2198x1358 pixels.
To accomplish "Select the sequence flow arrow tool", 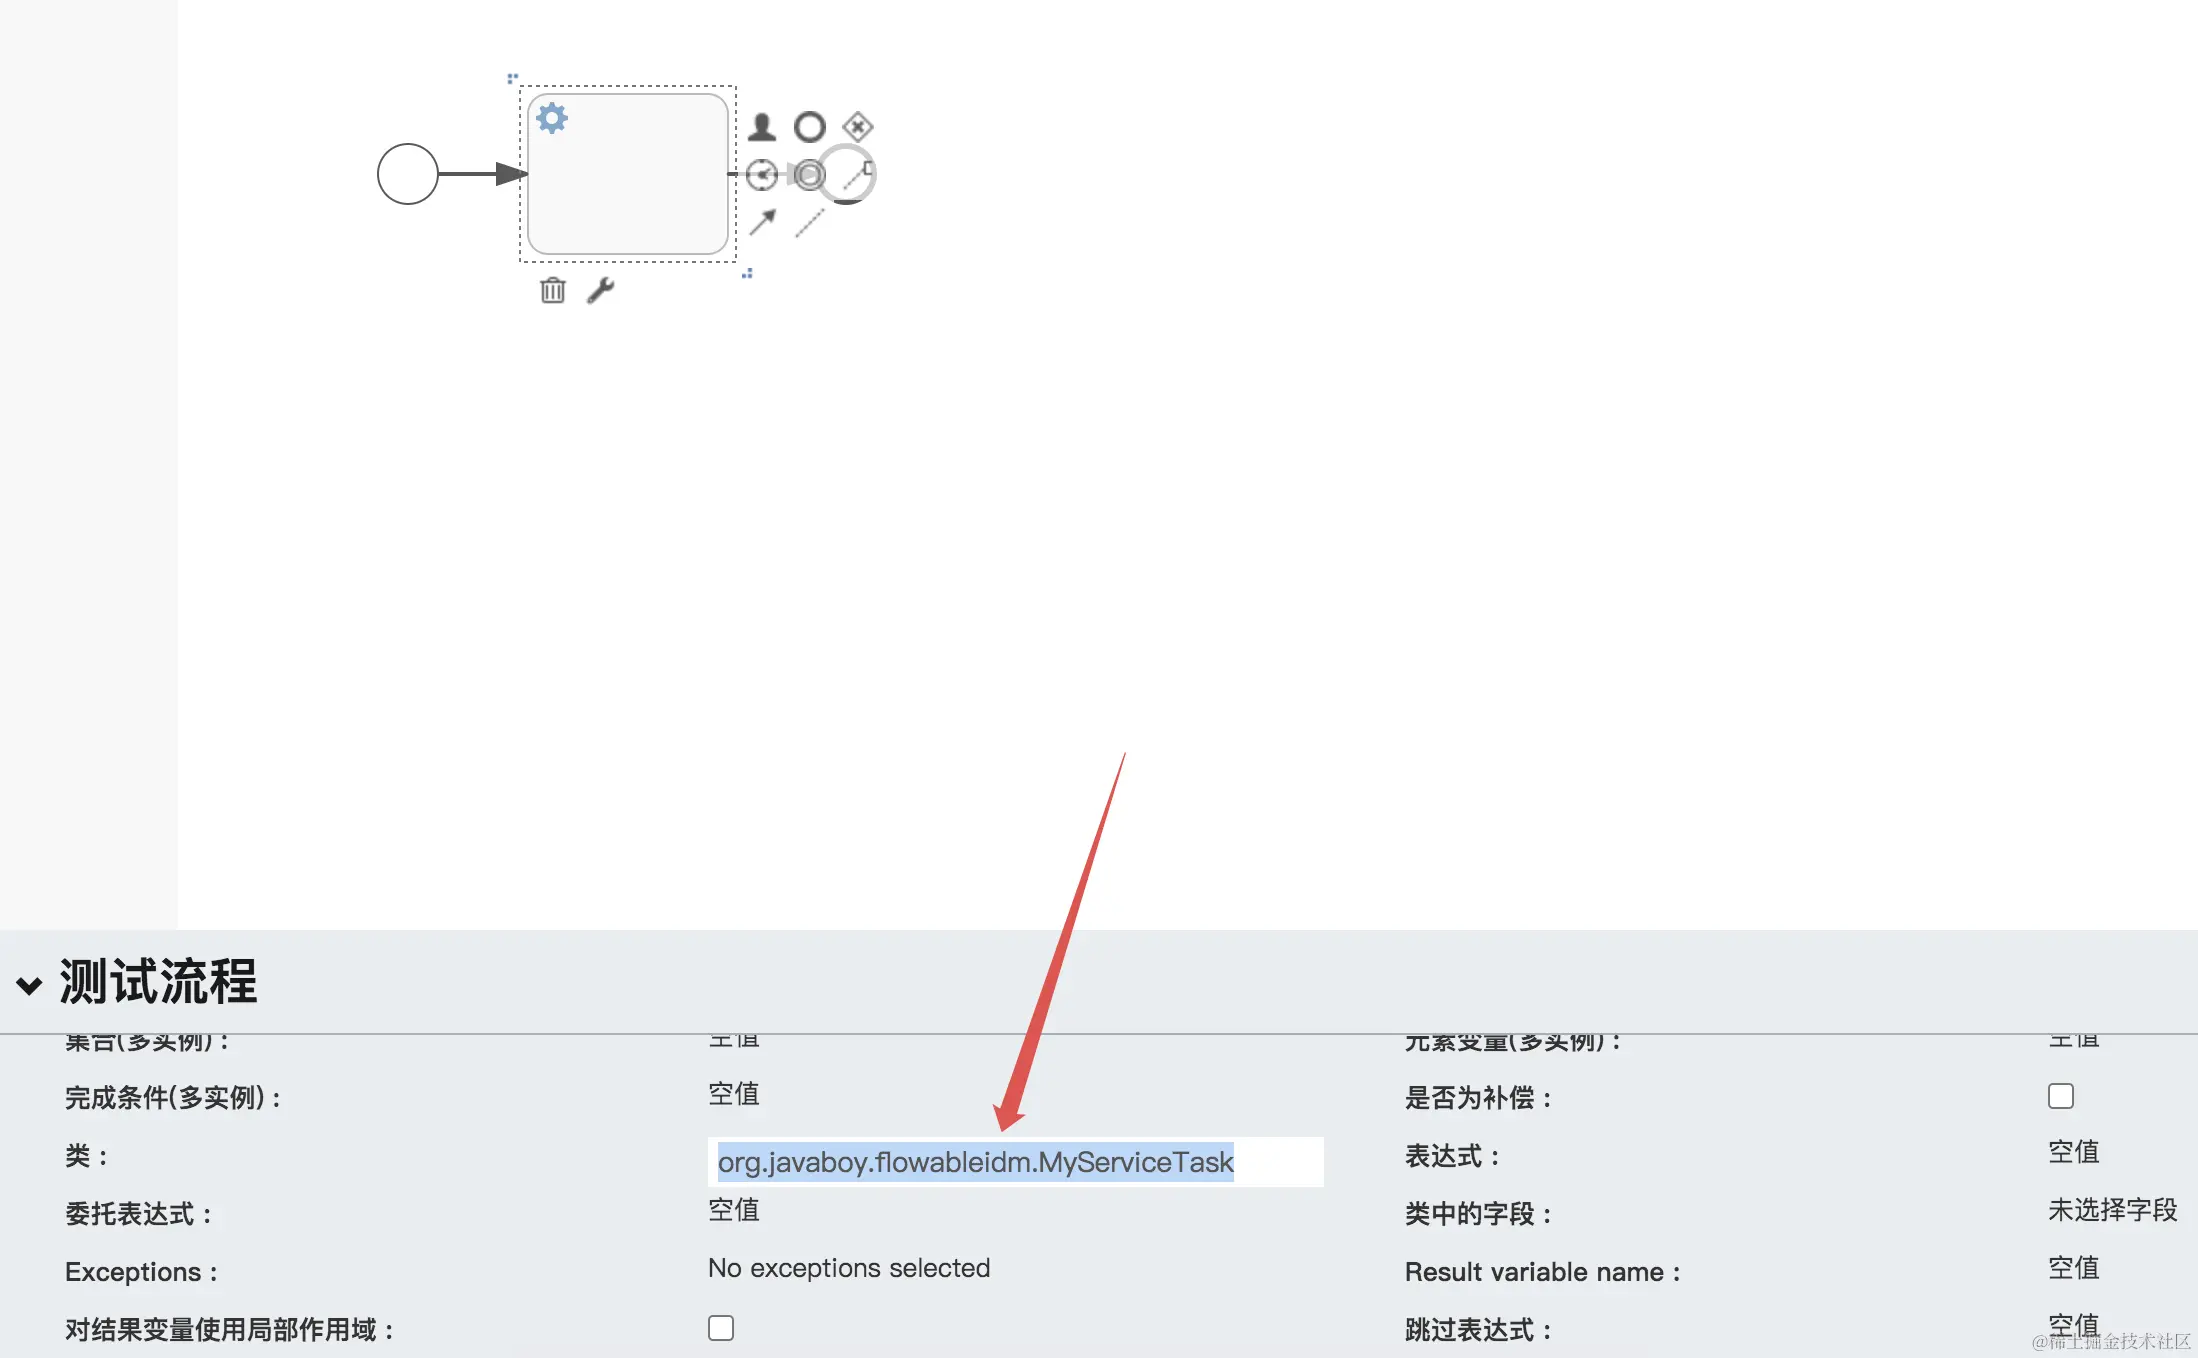I will pos(762,222).
